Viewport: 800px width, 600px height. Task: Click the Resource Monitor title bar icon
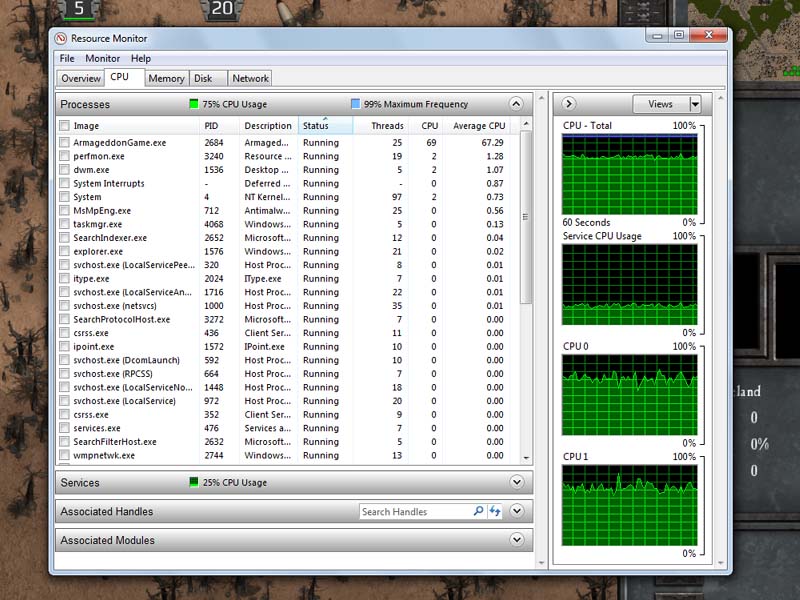click(x=61, y=38)
